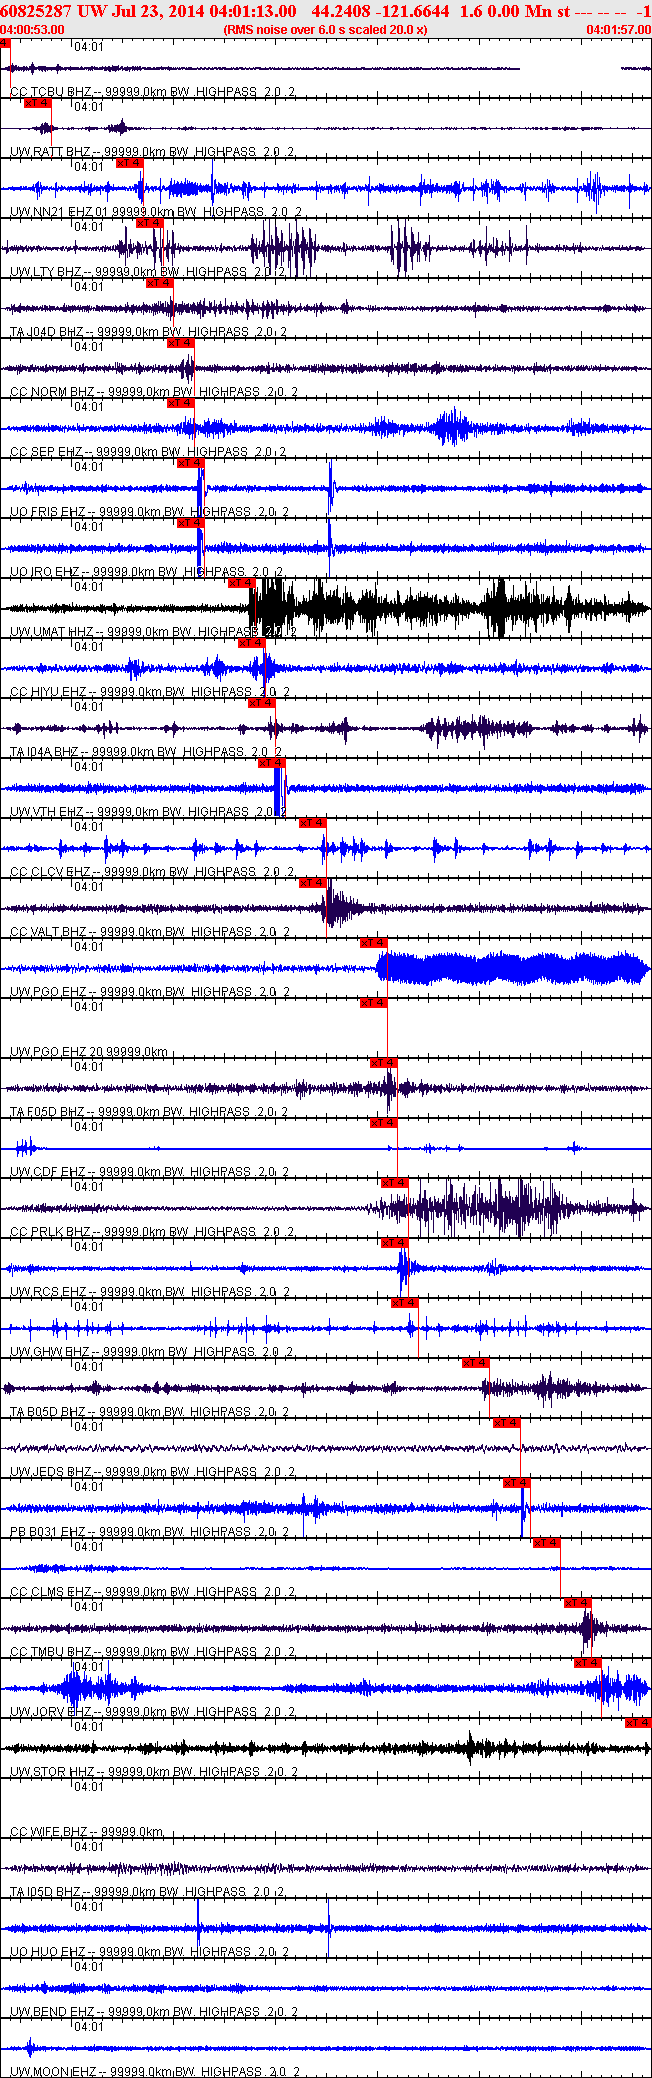This screenshot has height=2078, width=652.
Task: Click the RMS noise scaling note
Action: coord(326,29)
